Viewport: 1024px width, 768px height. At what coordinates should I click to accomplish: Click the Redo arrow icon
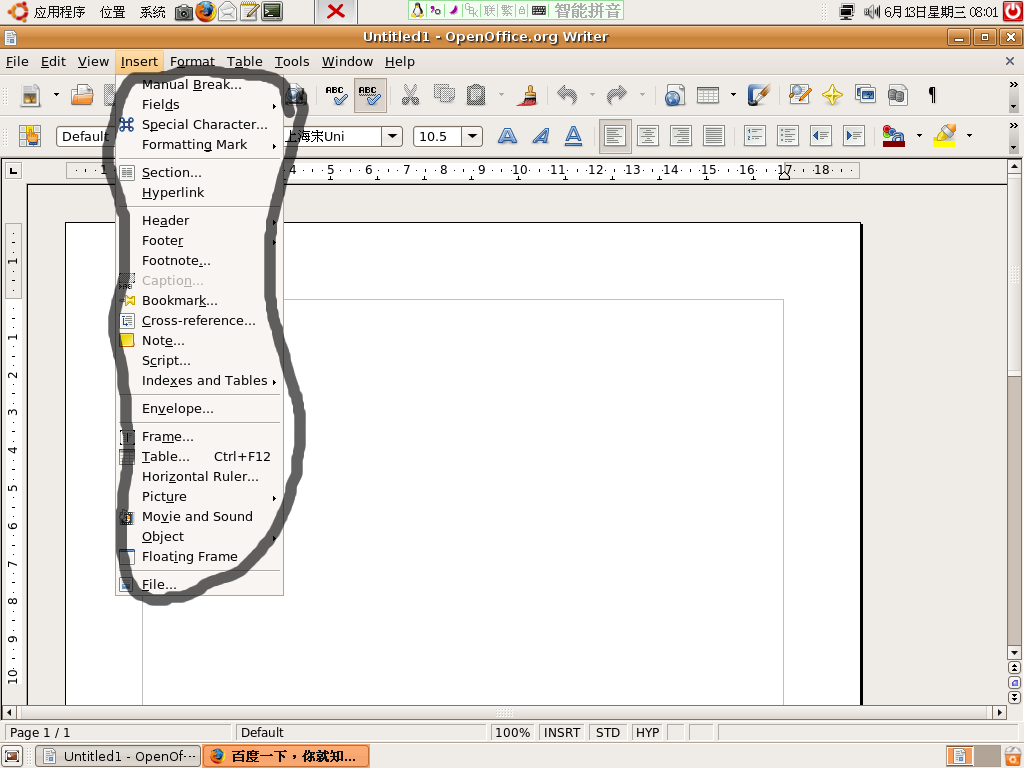point(616,95)
